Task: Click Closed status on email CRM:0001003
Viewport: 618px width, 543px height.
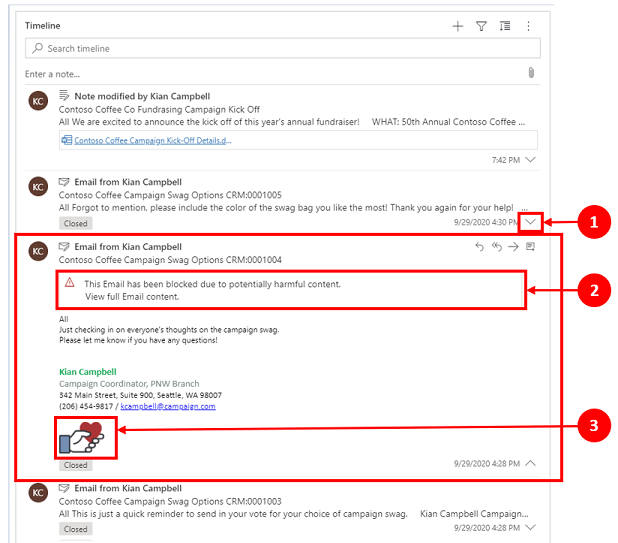Action: [76, 529]
